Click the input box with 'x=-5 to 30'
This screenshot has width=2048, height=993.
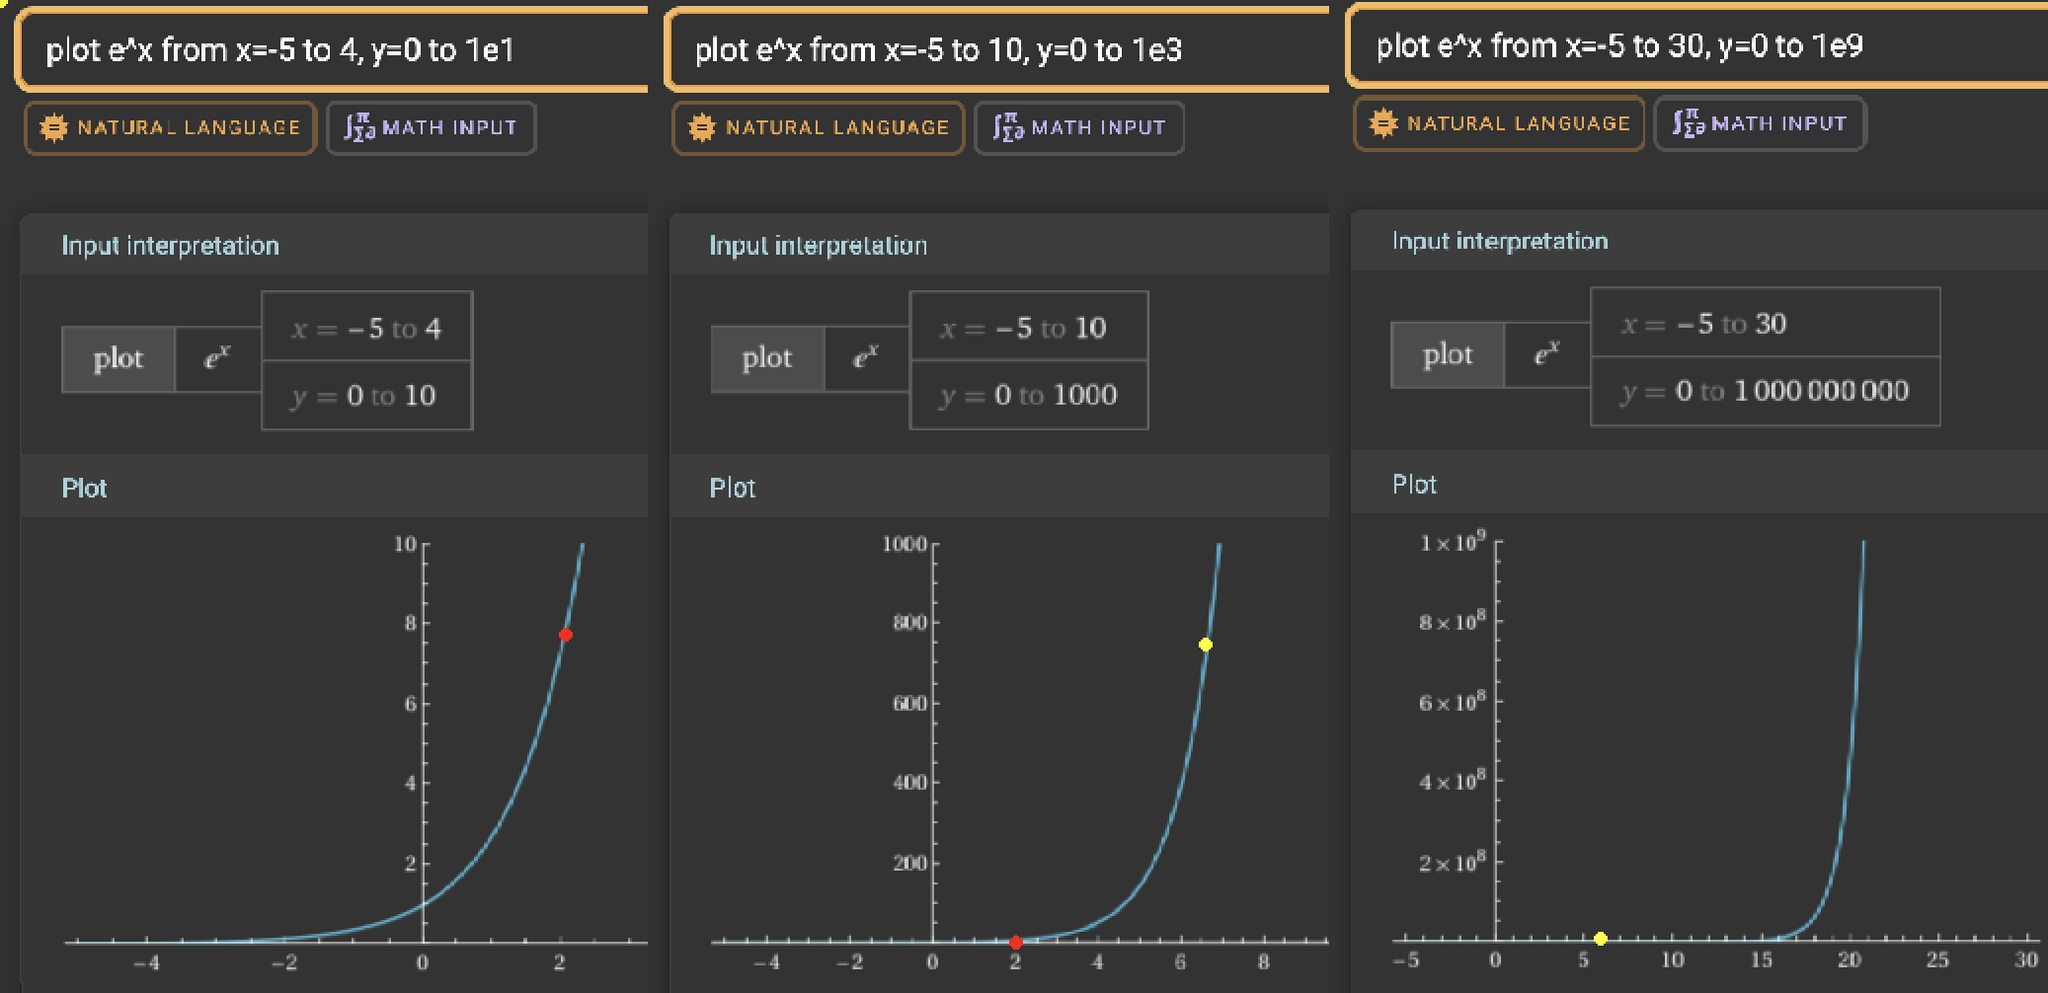(1690, 46)
